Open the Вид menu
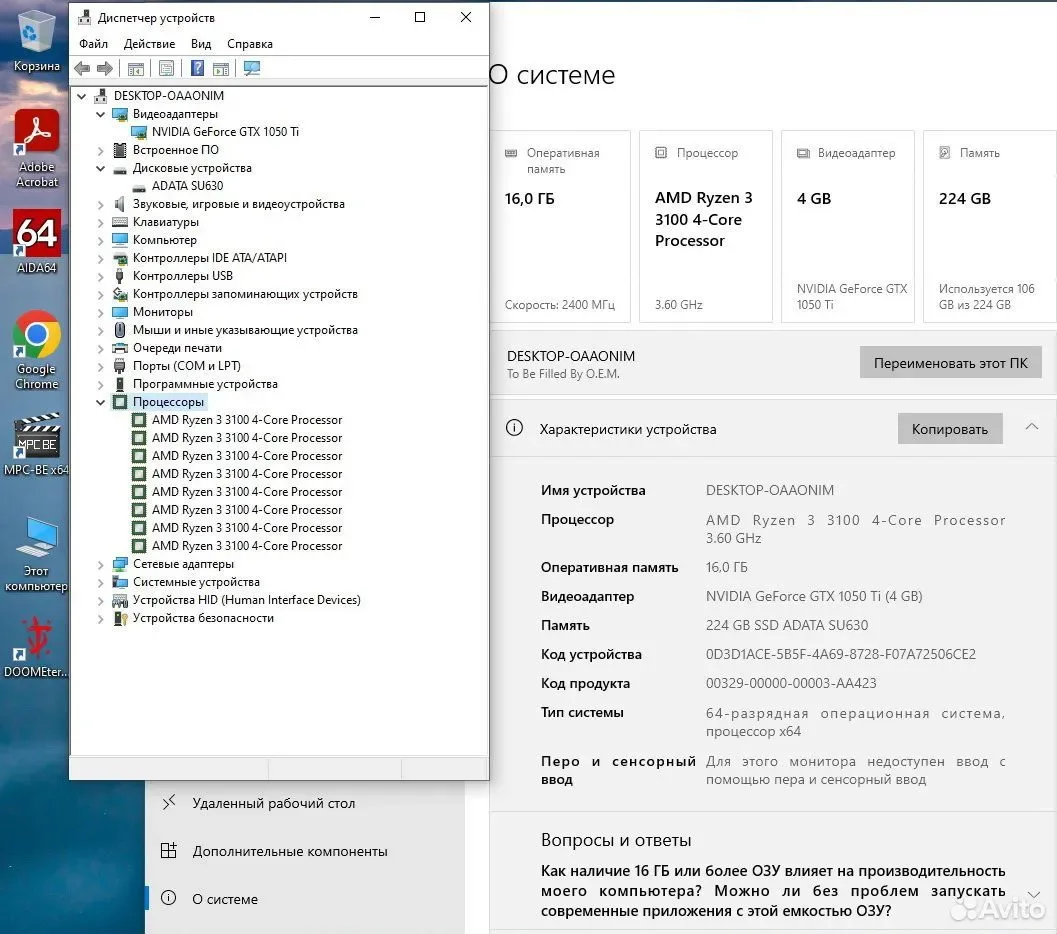 coord(201,44)
